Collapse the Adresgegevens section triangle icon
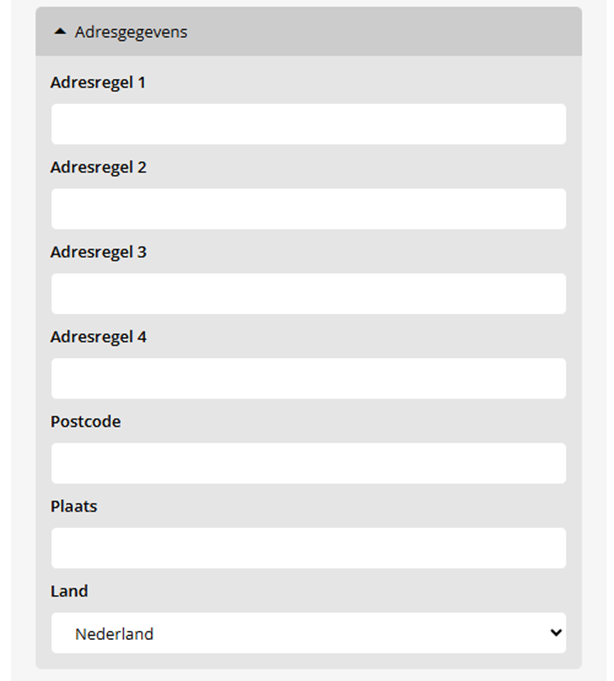 60,32
